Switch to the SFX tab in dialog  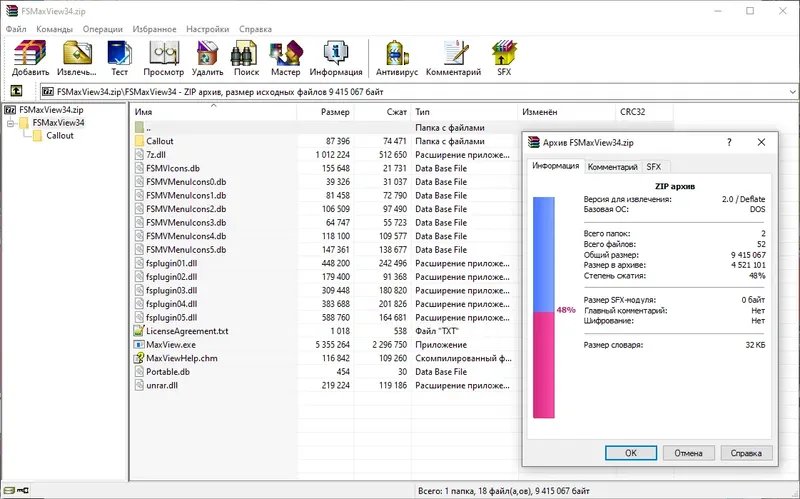pyautogui.click(x=654, y=167)
